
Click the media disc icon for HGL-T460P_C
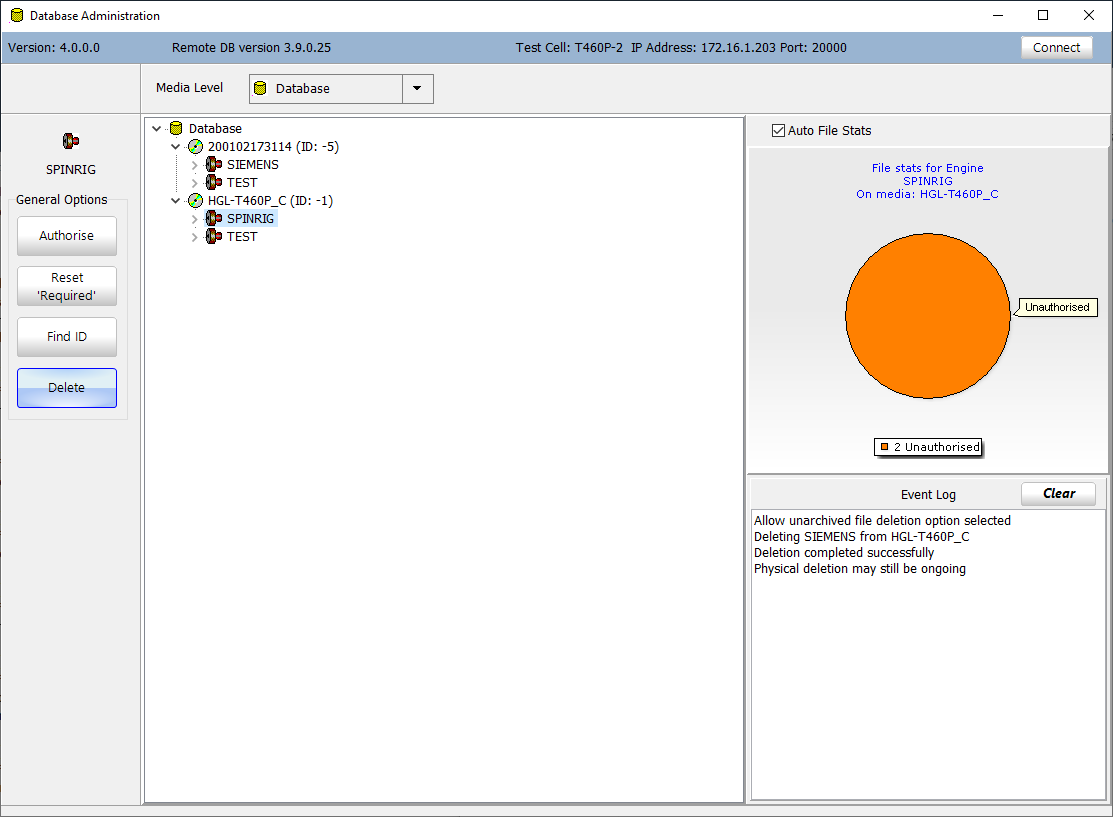pos(195,201)
